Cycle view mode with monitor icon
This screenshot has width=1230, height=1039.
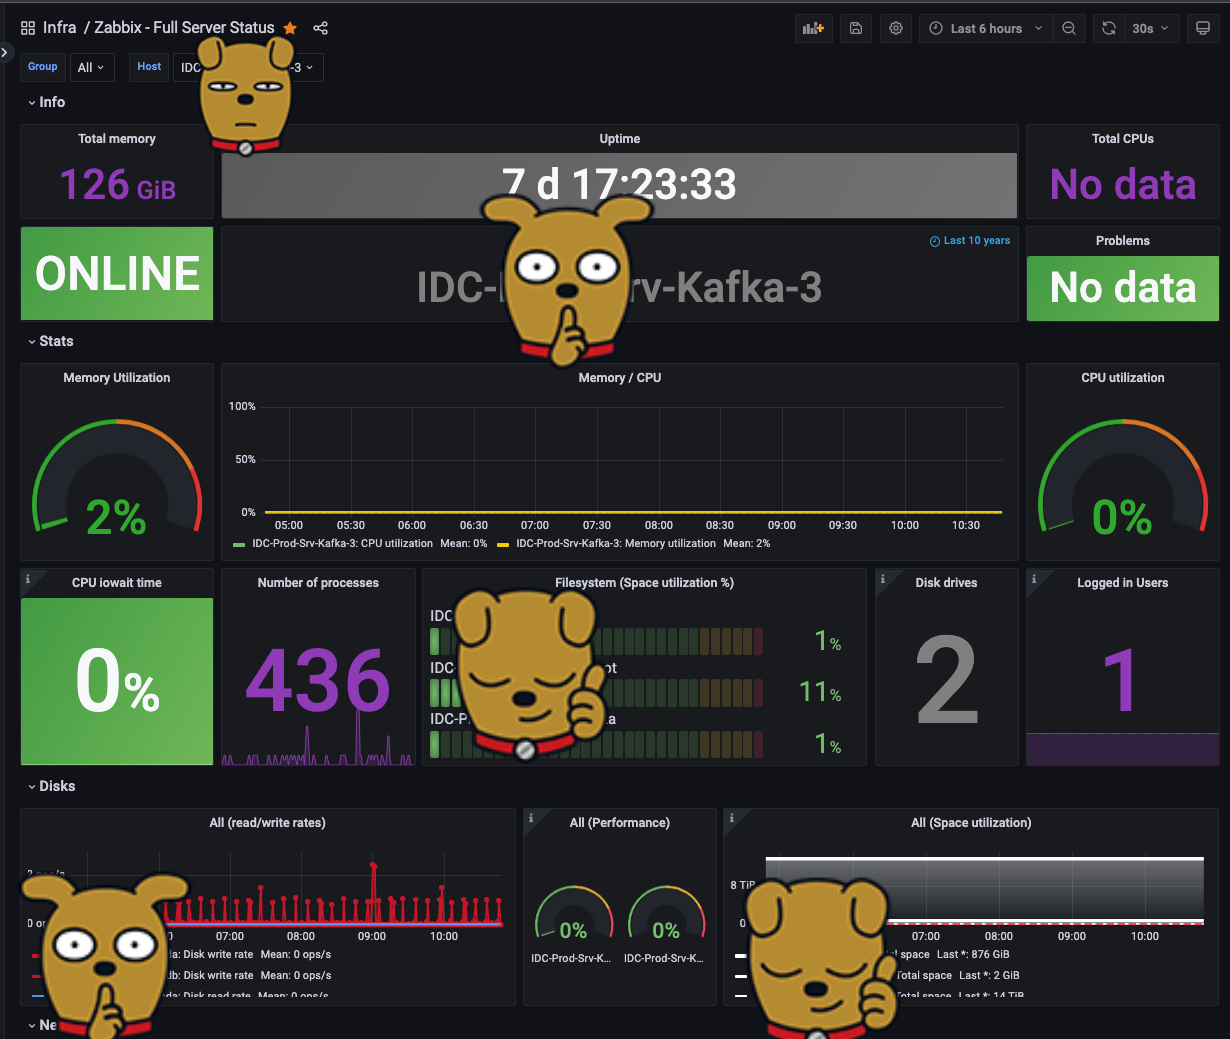pos(1203,28)
